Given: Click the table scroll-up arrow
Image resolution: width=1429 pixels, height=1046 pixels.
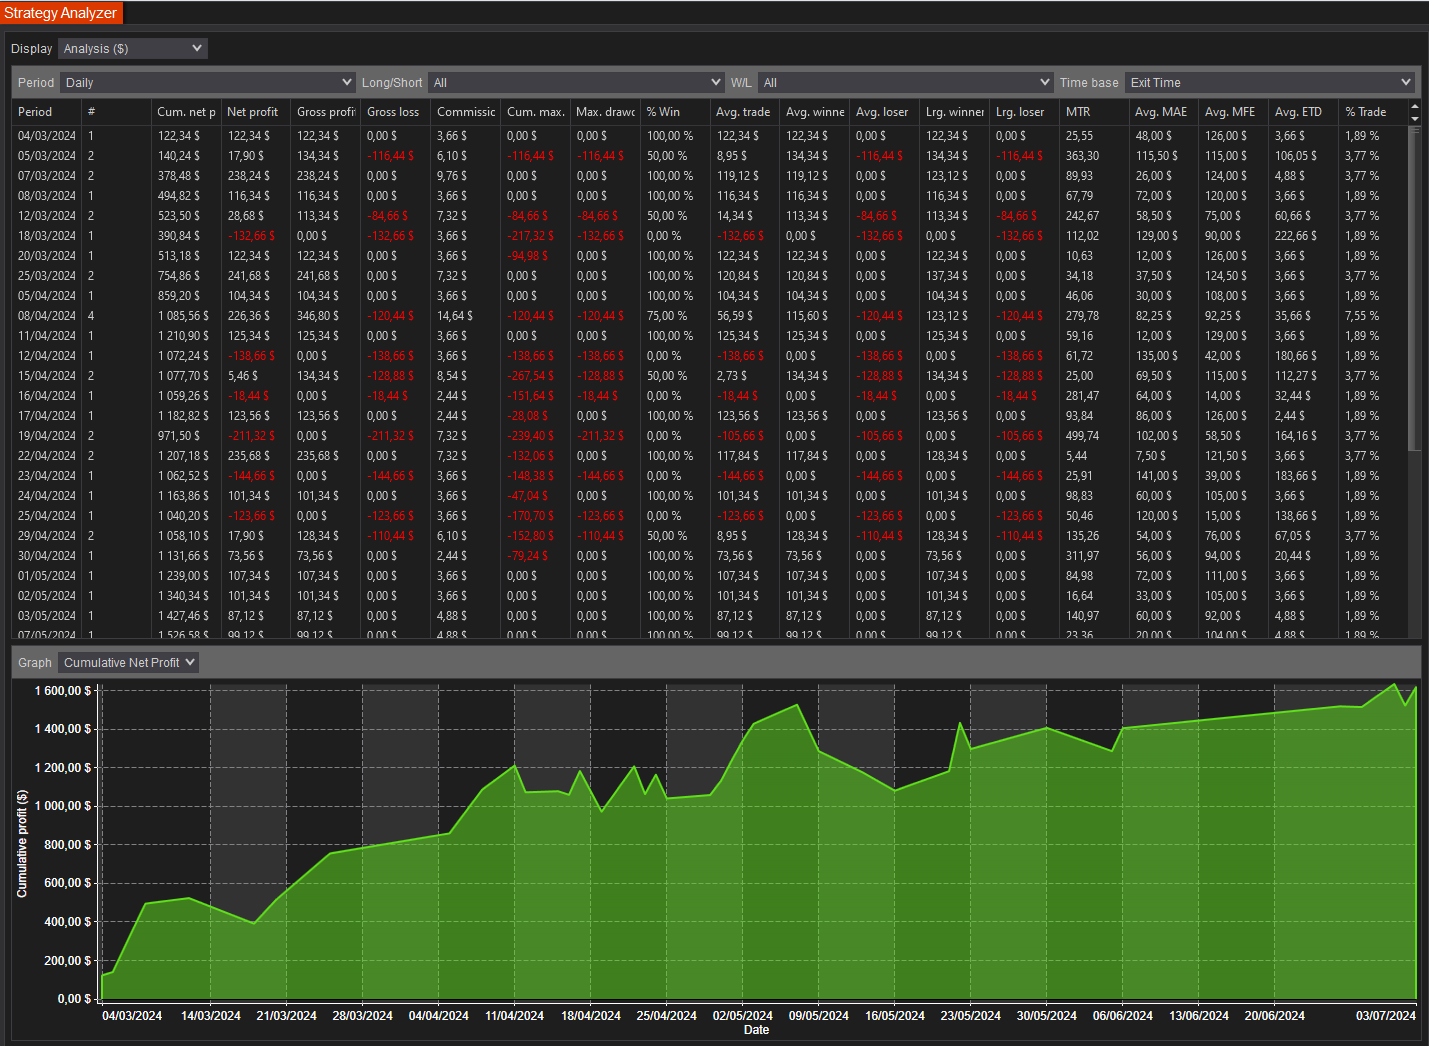Looking at the screenshot, I should [1414, 106].
